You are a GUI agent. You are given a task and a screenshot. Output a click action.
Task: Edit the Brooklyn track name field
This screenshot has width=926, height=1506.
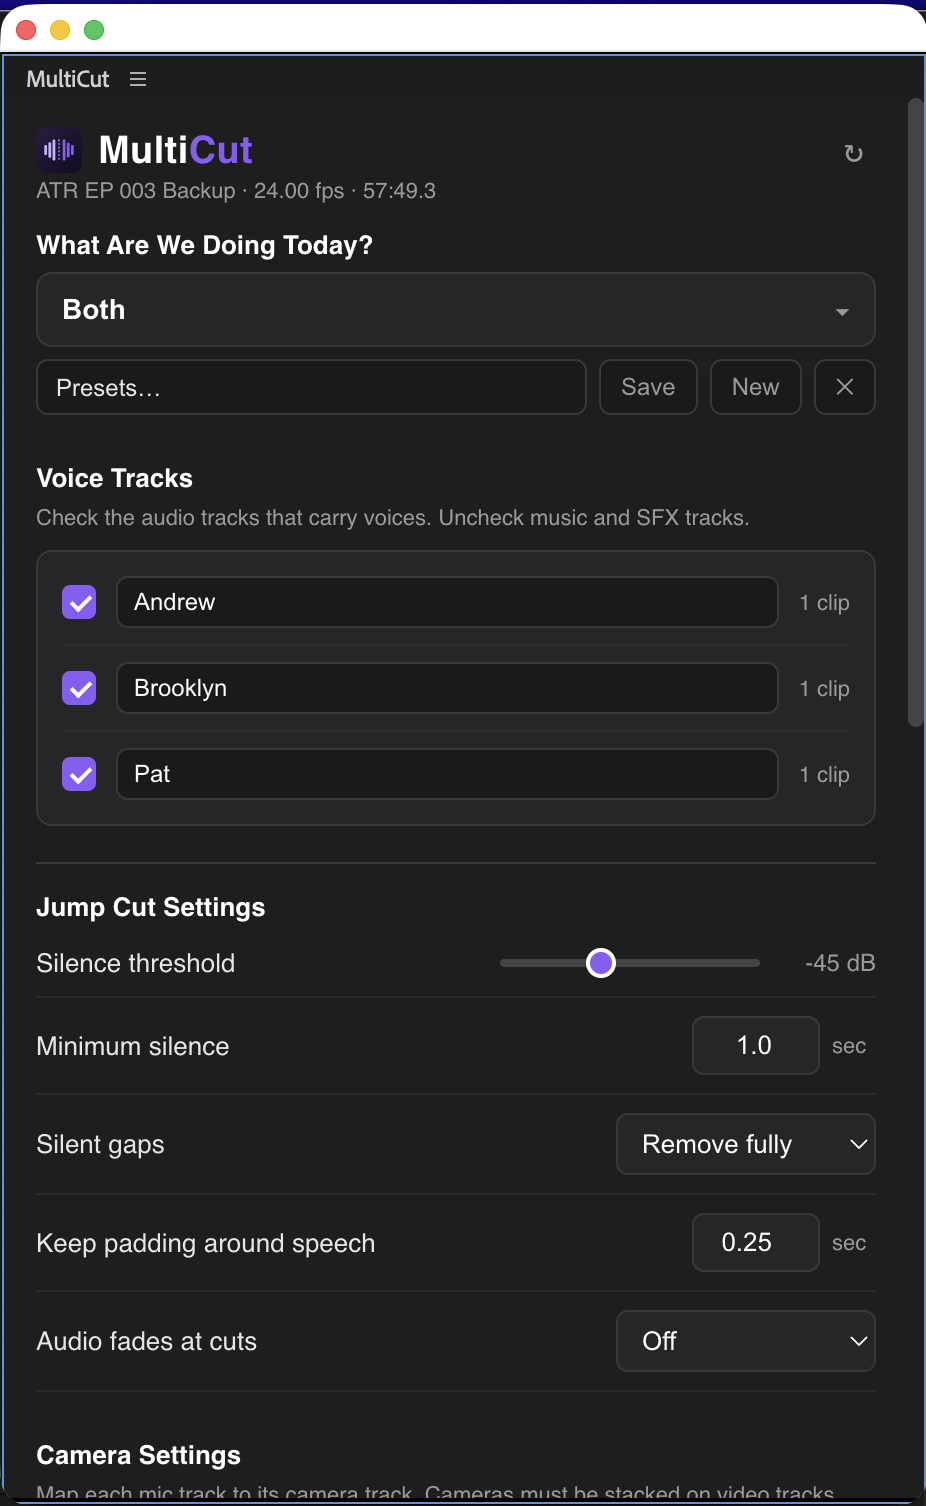(x=447, y=688)
